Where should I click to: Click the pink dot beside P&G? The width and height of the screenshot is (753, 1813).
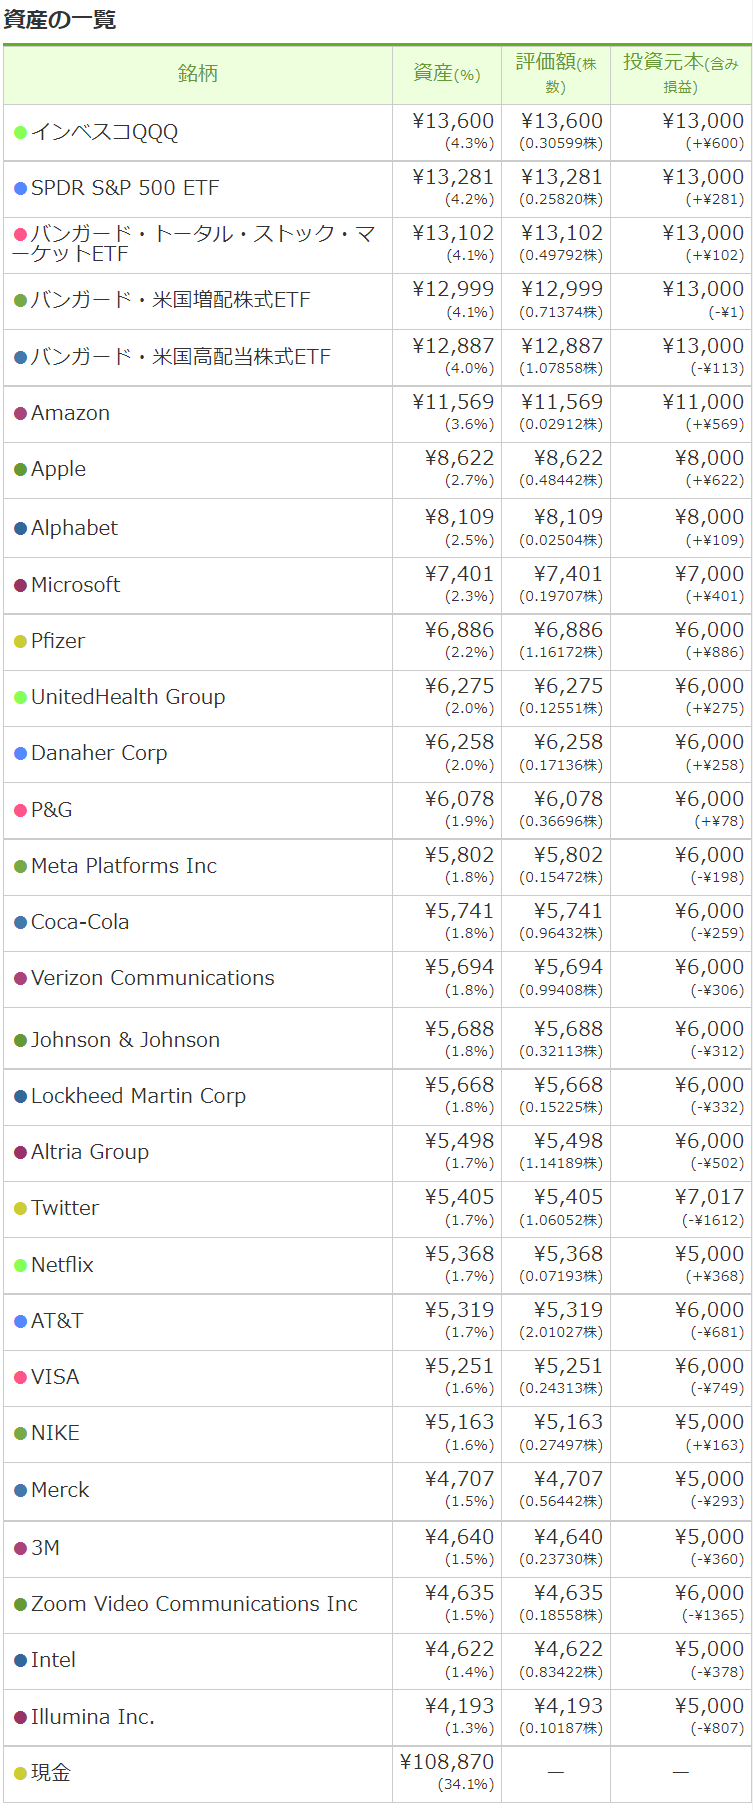click(x=20, y=810)
